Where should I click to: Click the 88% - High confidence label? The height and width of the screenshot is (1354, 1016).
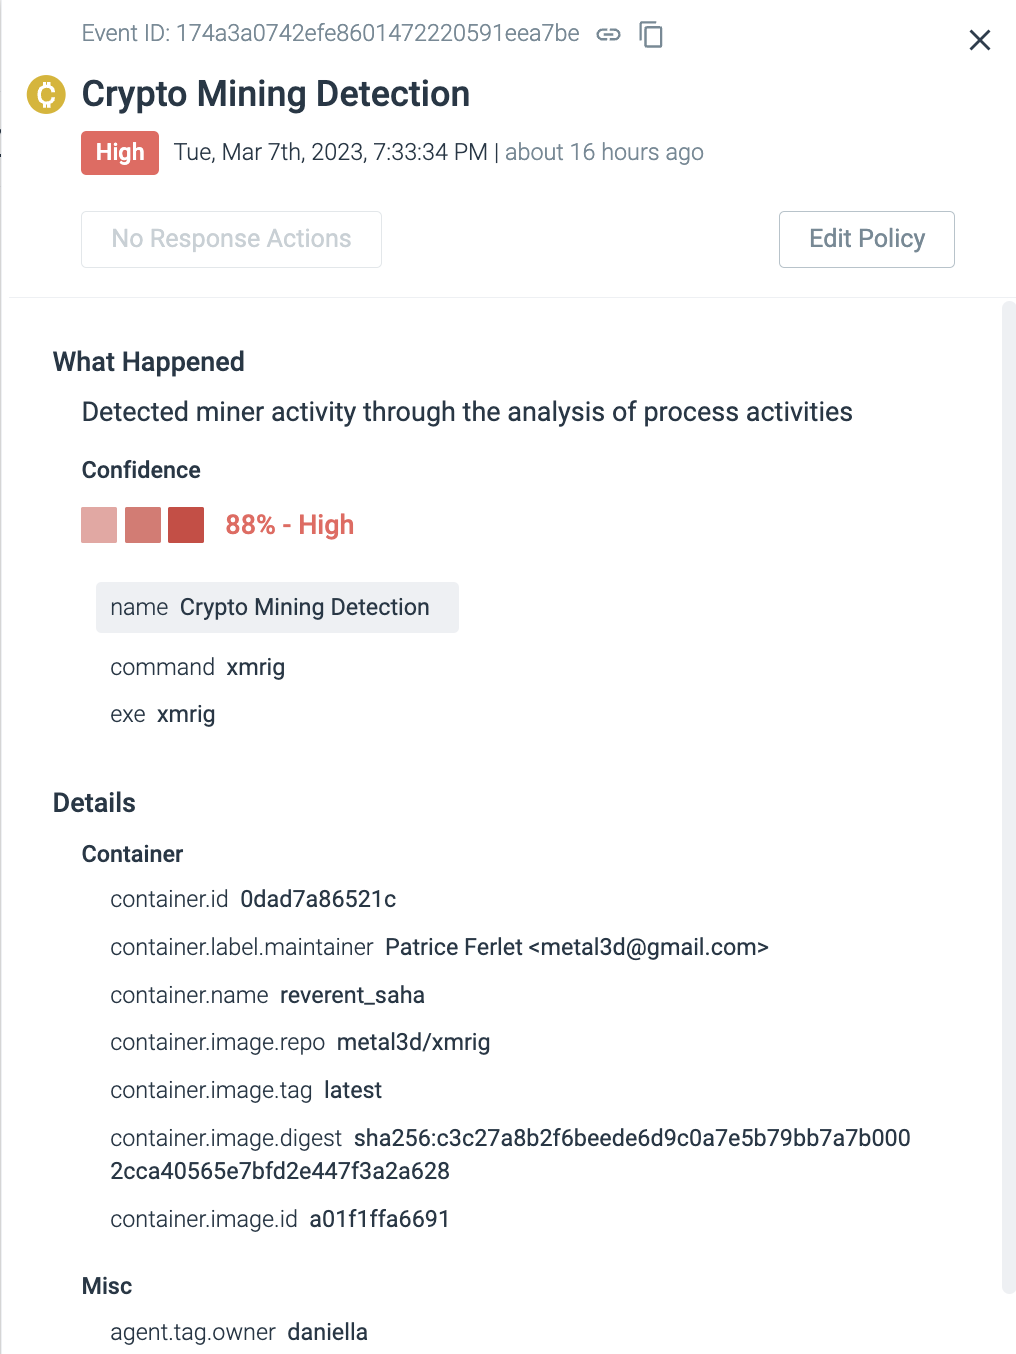289,524
